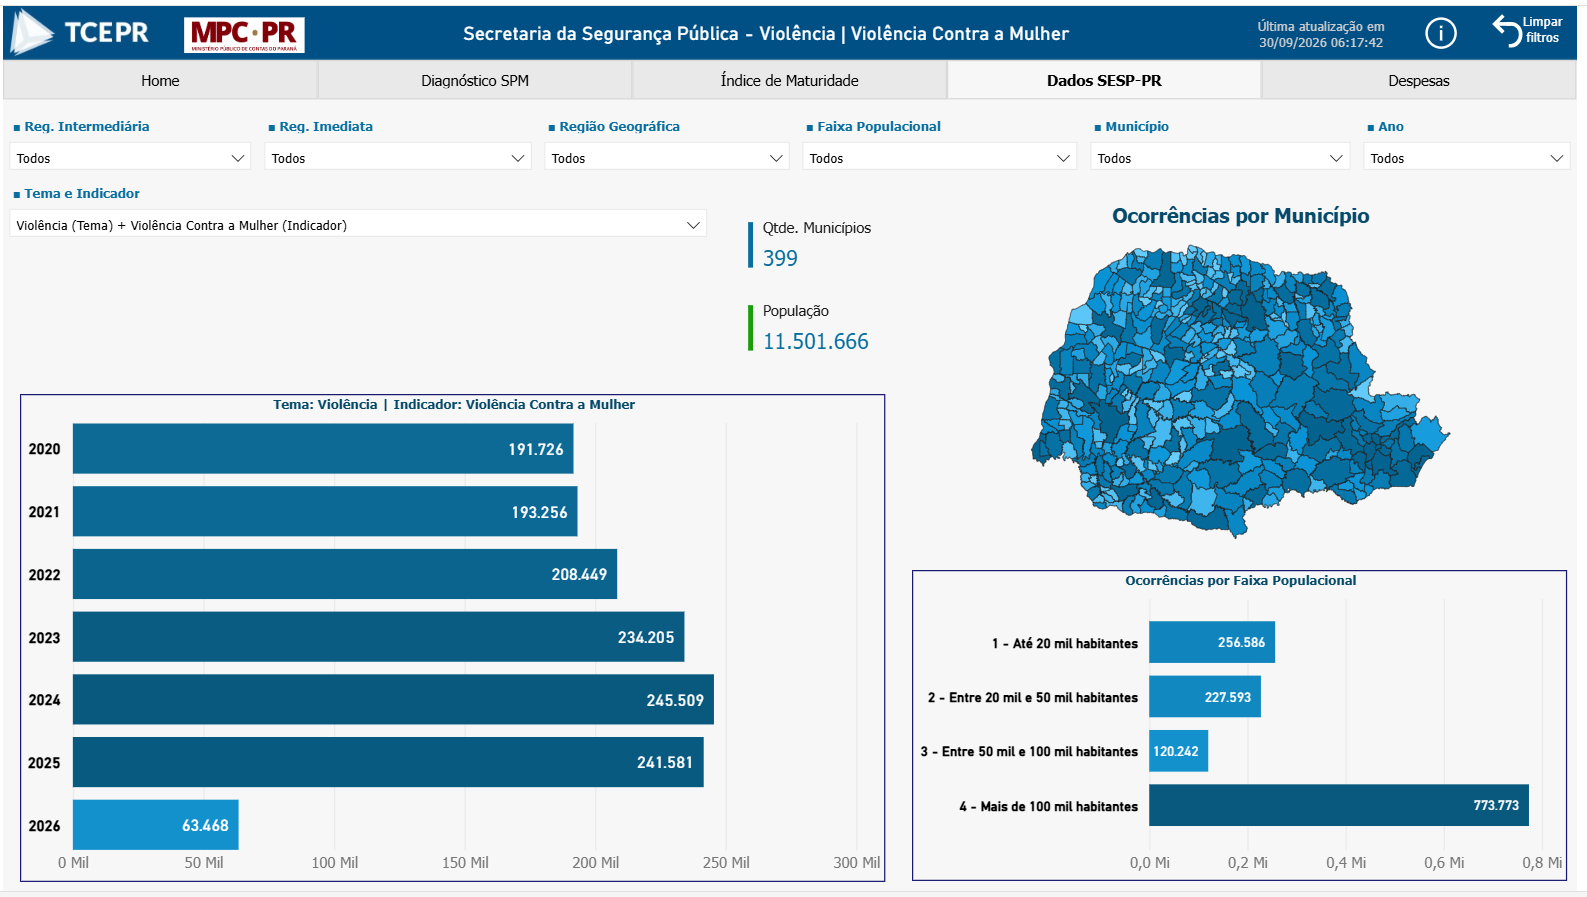Expand the Tema e Indicador dropdown
The height and width of the screenshot is (897, 1587).
[358, 225]
